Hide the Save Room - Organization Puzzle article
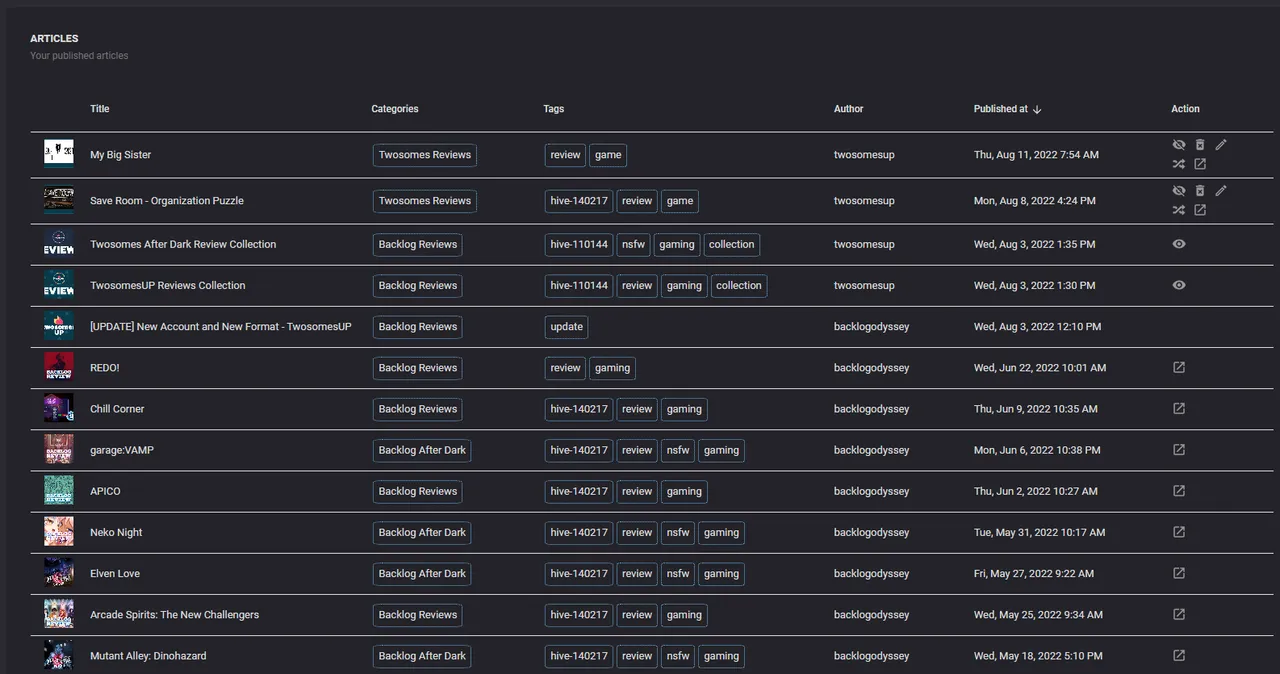The height and width of the screenshot is (674, 1280). click(1179, 191)
